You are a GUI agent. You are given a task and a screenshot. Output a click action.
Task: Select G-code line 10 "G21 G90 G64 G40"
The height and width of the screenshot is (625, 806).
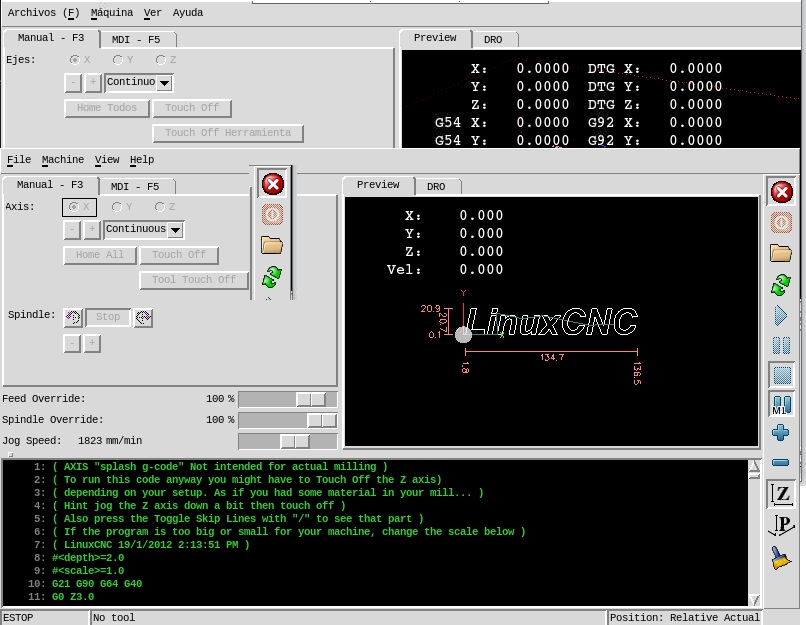click(x=97, y=584)
